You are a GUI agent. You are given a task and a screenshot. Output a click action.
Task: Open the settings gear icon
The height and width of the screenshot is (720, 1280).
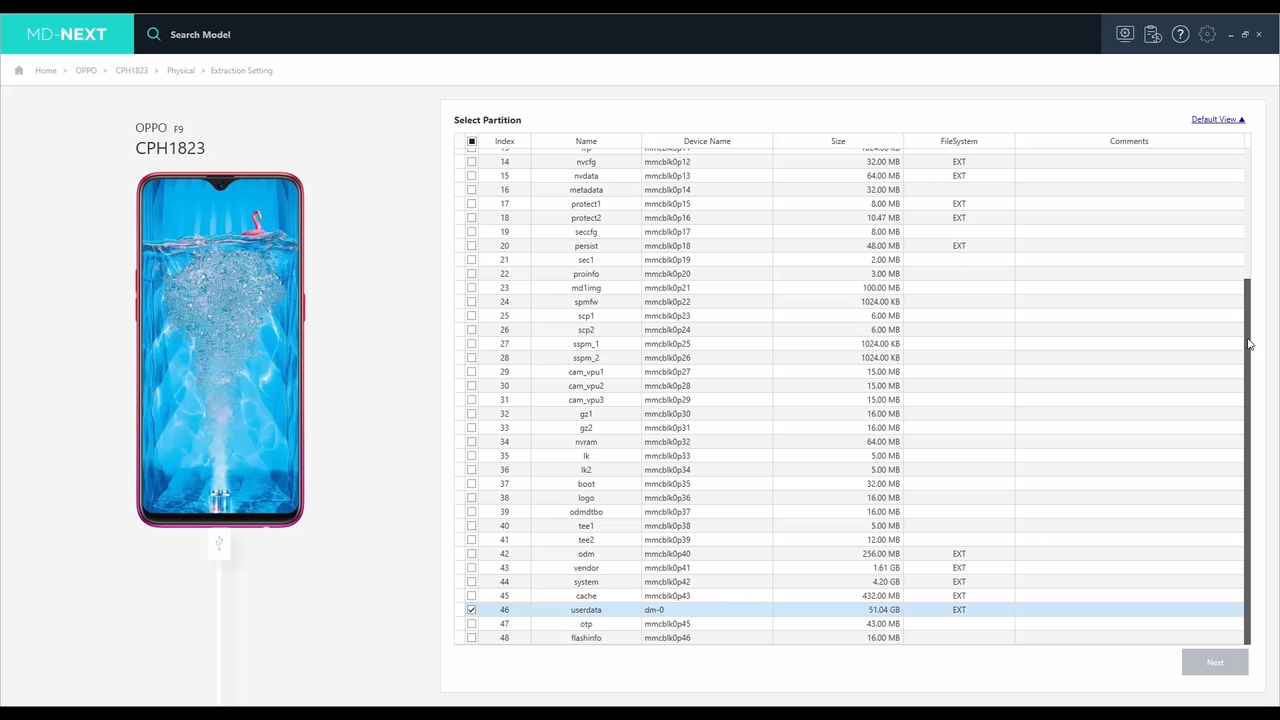coord(1207,34)
